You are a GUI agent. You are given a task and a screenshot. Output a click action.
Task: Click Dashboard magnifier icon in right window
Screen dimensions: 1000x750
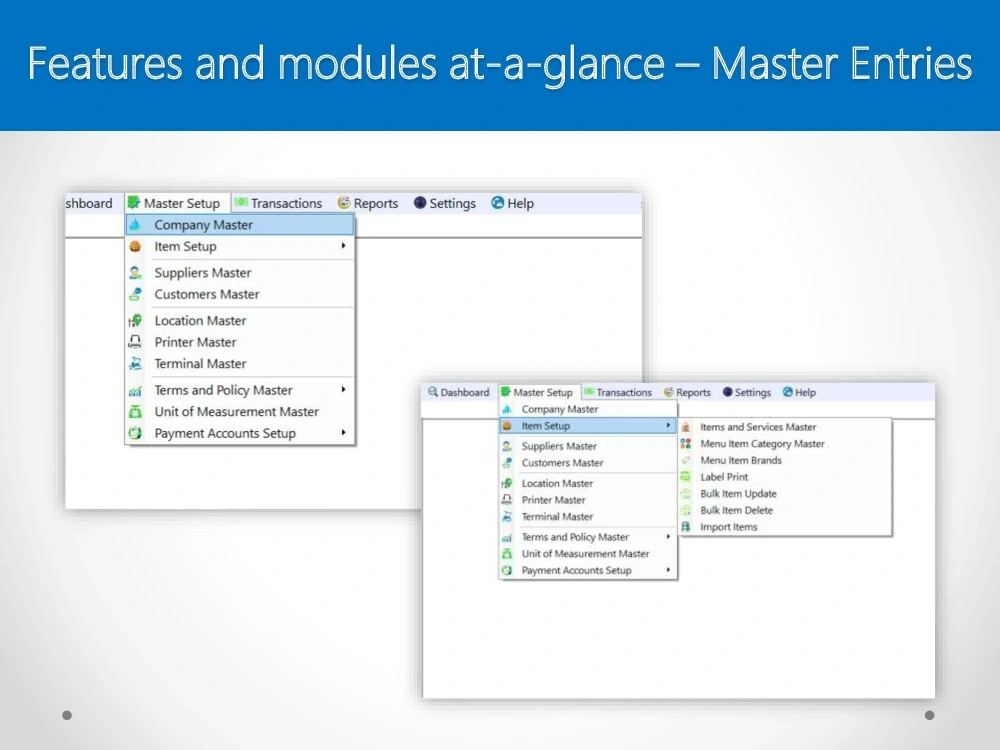tap(433, 392)
